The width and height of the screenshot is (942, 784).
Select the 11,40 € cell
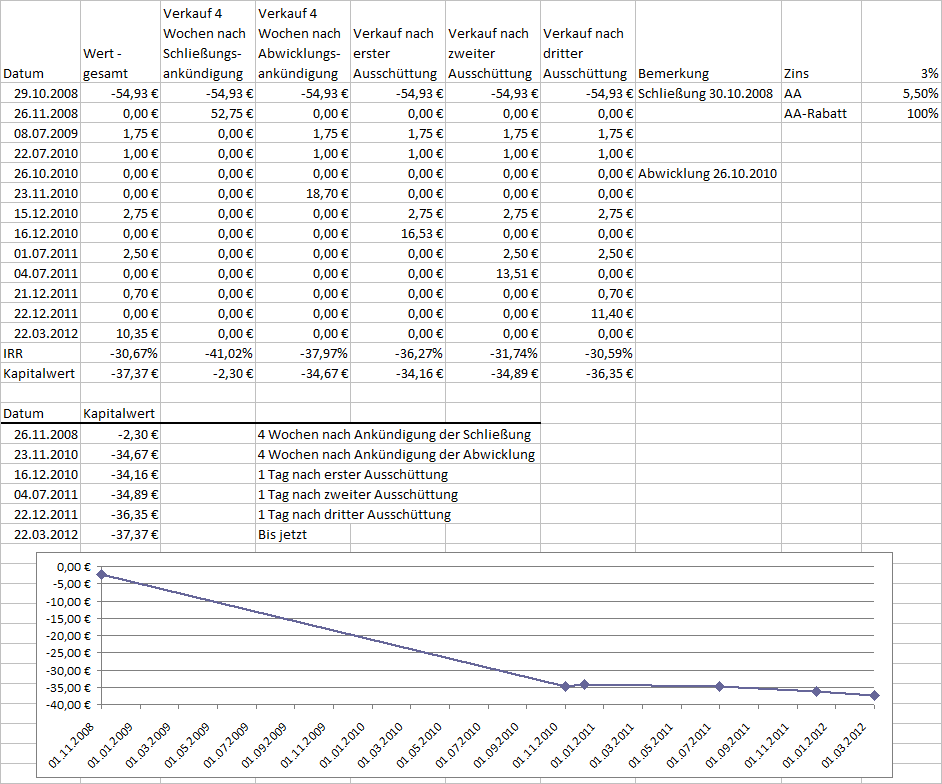point(588,313)
